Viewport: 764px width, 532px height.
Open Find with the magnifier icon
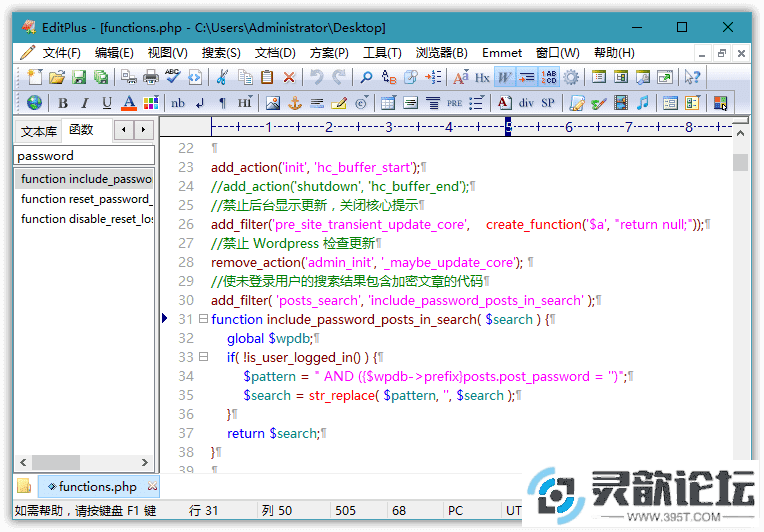(x=366, y=77)
